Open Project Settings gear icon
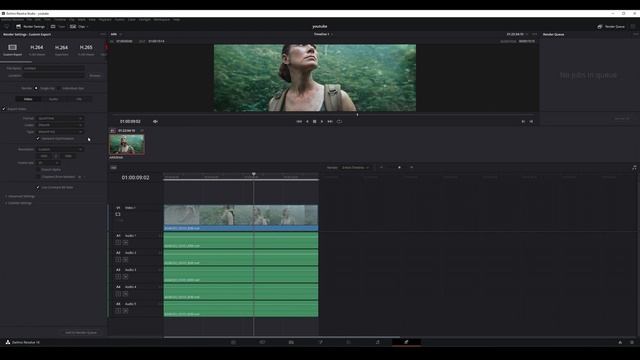The width and height of the screenshot is (640, 360). coord(632,342)
